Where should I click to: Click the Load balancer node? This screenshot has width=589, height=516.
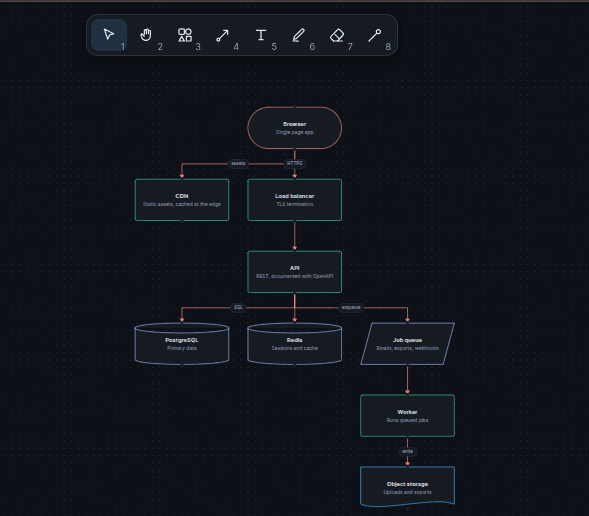tap(294, 200)
